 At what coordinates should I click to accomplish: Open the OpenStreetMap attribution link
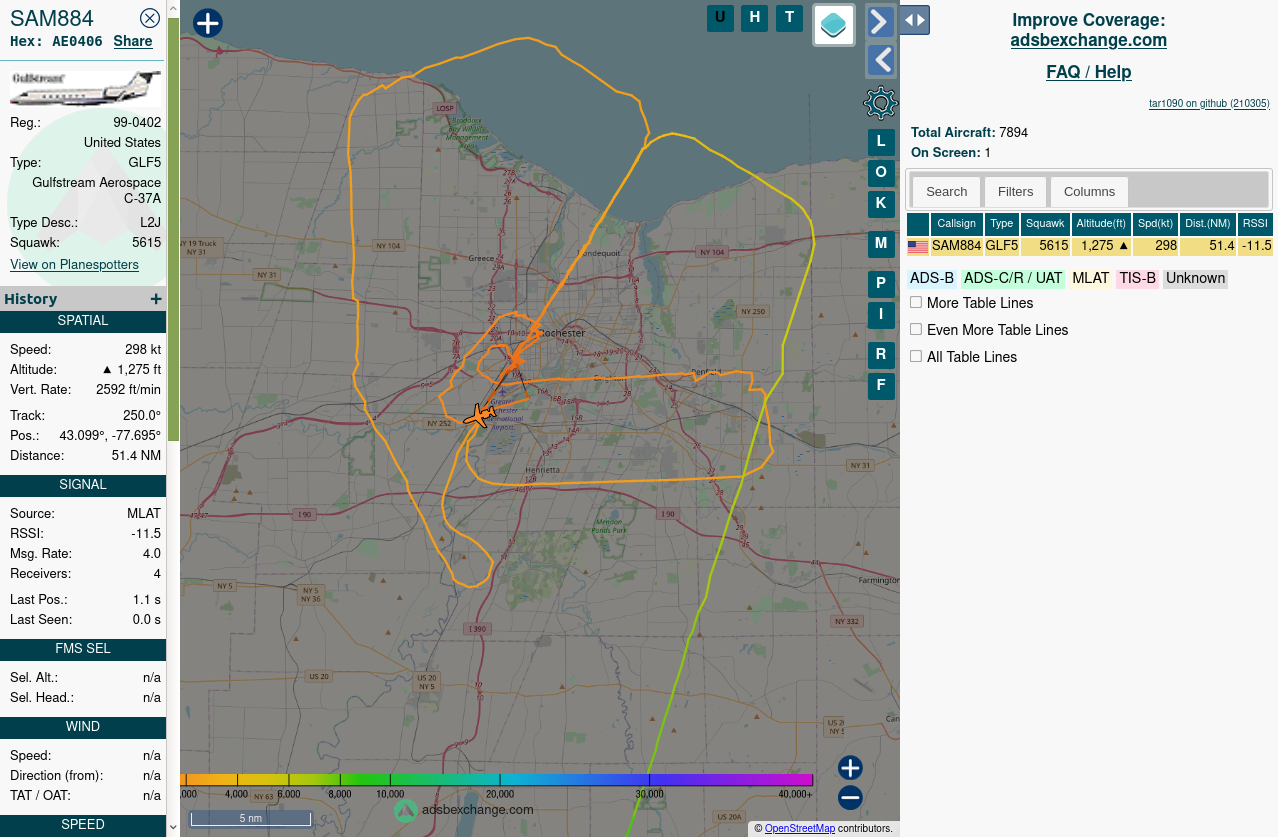[800, 828]
